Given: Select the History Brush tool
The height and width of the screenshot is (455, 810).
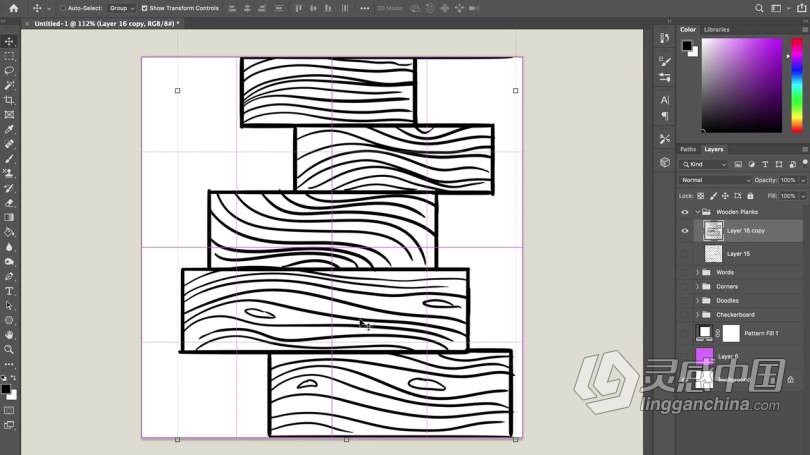Looking at the screenshot, I should click(x=9, y=188).
